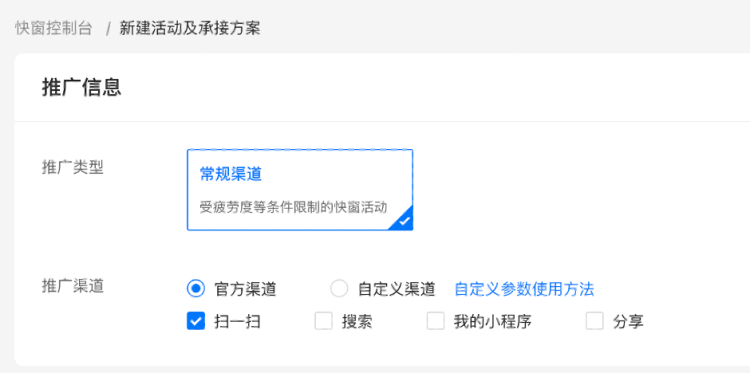Check the 分享 checkbox box
This screenshot has height=373, width=750.
[x=595, y=321]
